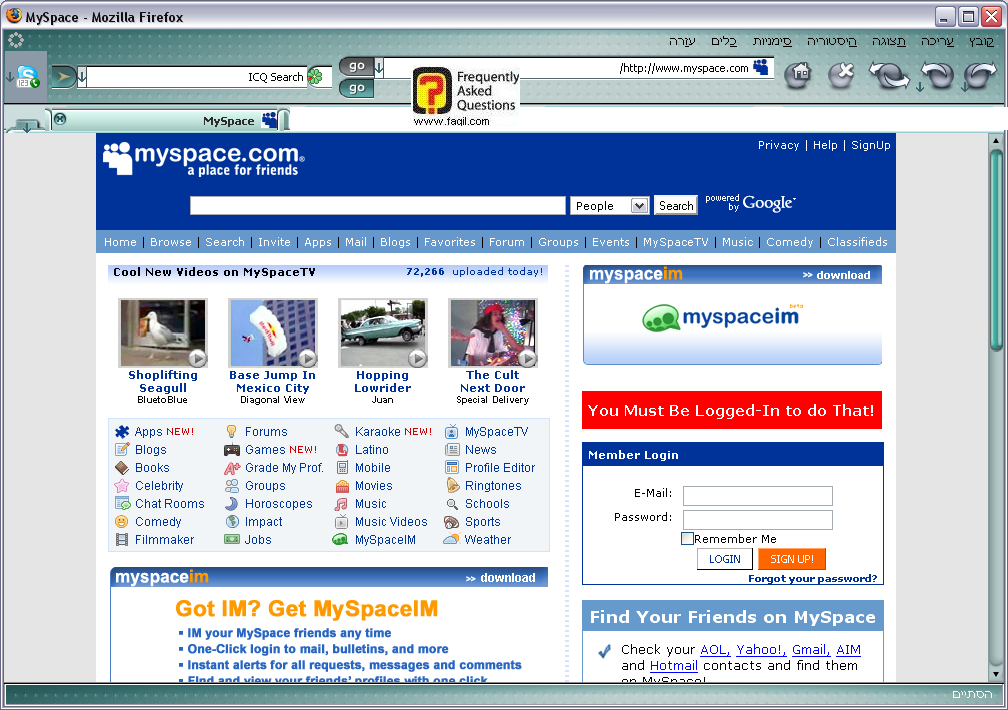Expand the People search type dropdown
1008x710 pixels.
click(x=639, y=206)
